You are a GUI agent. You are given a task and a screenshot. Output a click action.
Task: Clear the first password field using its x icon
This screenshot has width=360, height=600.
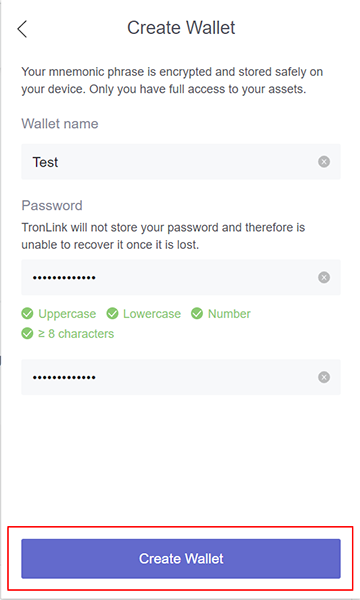point(324,277)
